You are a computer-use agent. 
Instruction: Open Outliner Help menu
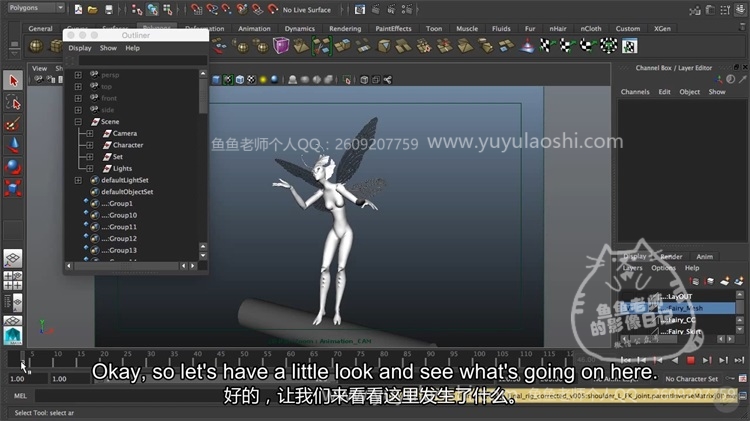click(x=132, y=48)
